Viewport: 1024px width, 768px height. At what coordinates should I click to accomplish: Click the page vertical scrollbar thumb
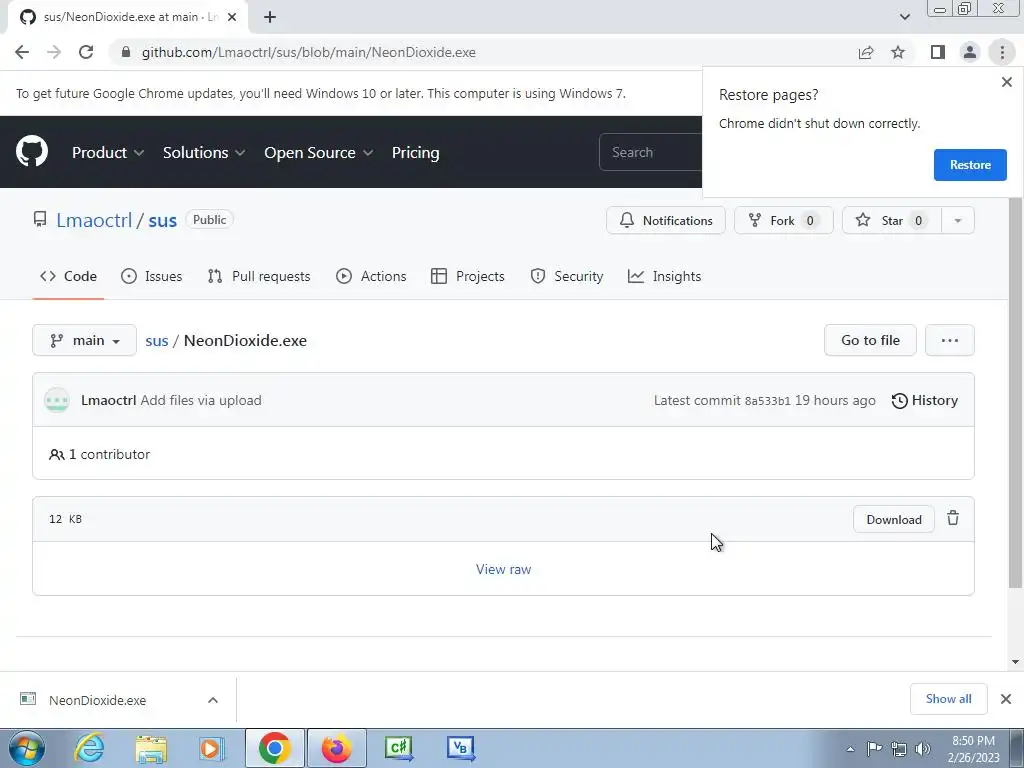(x=1015, y=392)
